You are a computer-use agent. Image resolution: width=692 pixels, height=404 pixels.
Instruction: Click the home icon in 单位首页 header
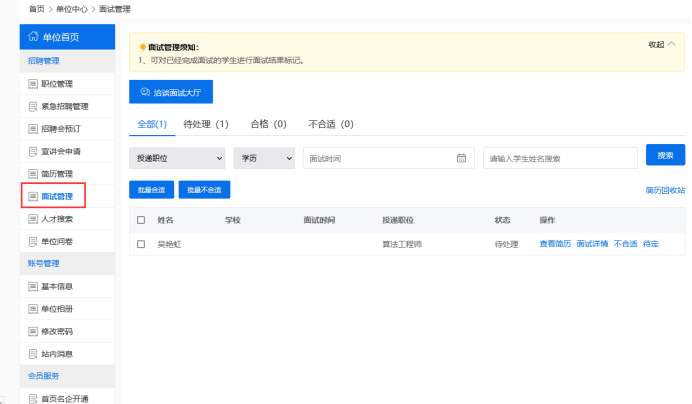(x=33, y=36)
